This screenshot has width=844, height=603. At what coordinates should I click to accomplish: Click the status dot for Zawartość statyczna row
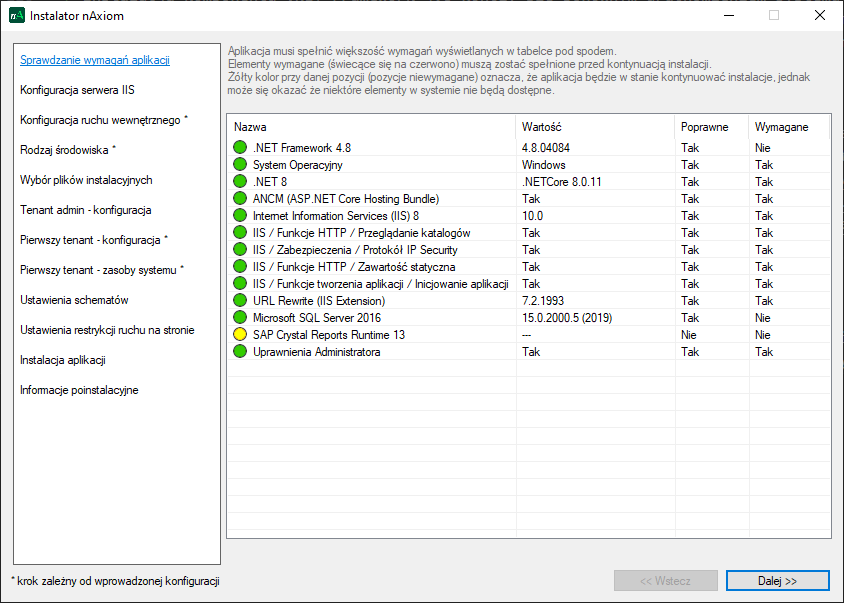(240, 267)
